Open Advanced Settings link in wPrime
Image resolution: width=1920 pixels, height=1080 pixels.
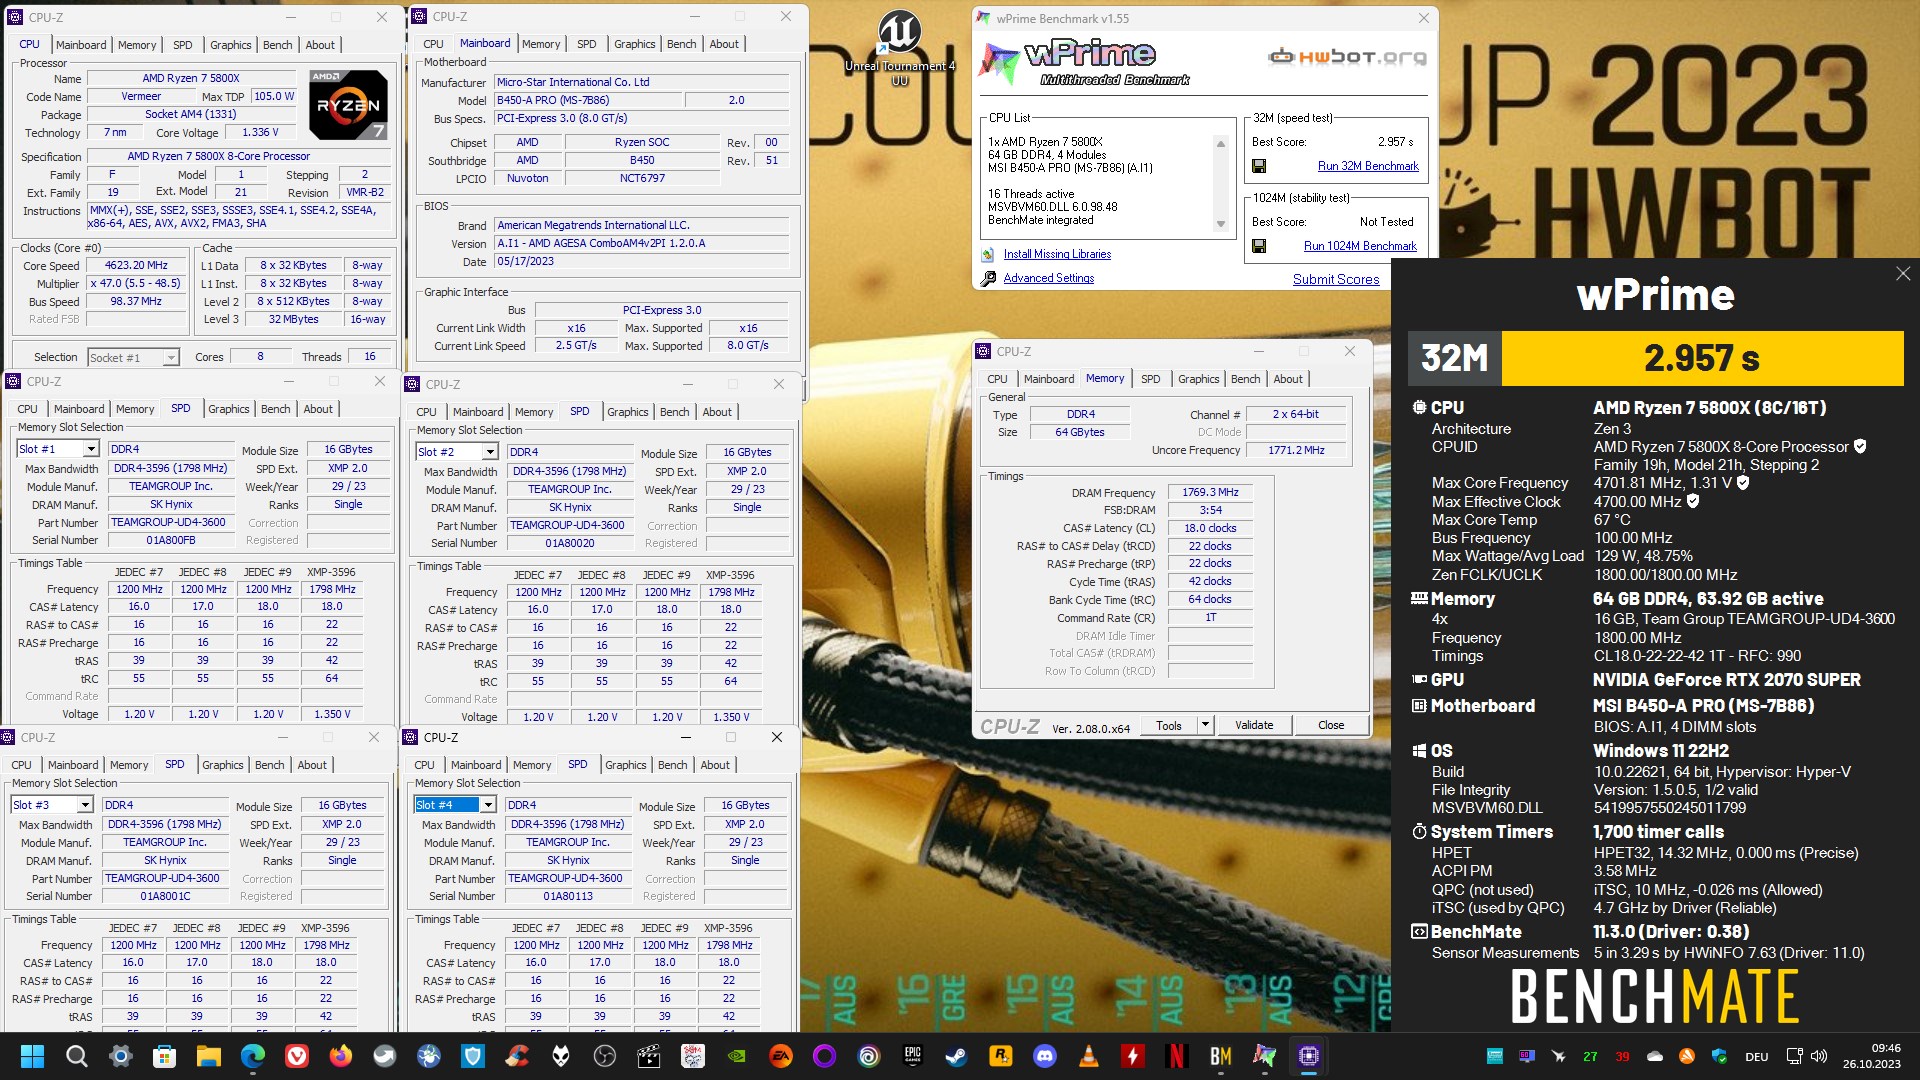1048,279
